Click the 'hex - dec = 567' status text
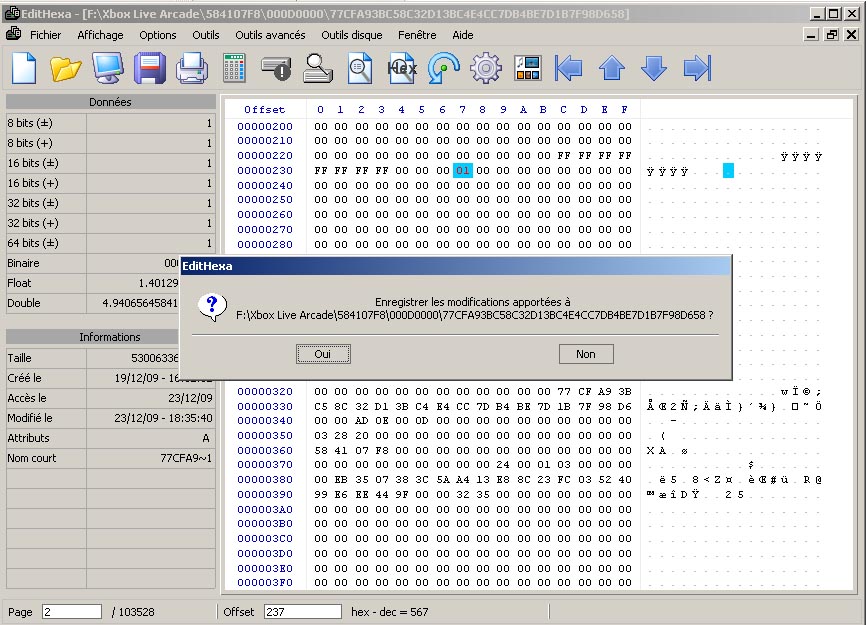The image size is (868, 625). (390, 612)
